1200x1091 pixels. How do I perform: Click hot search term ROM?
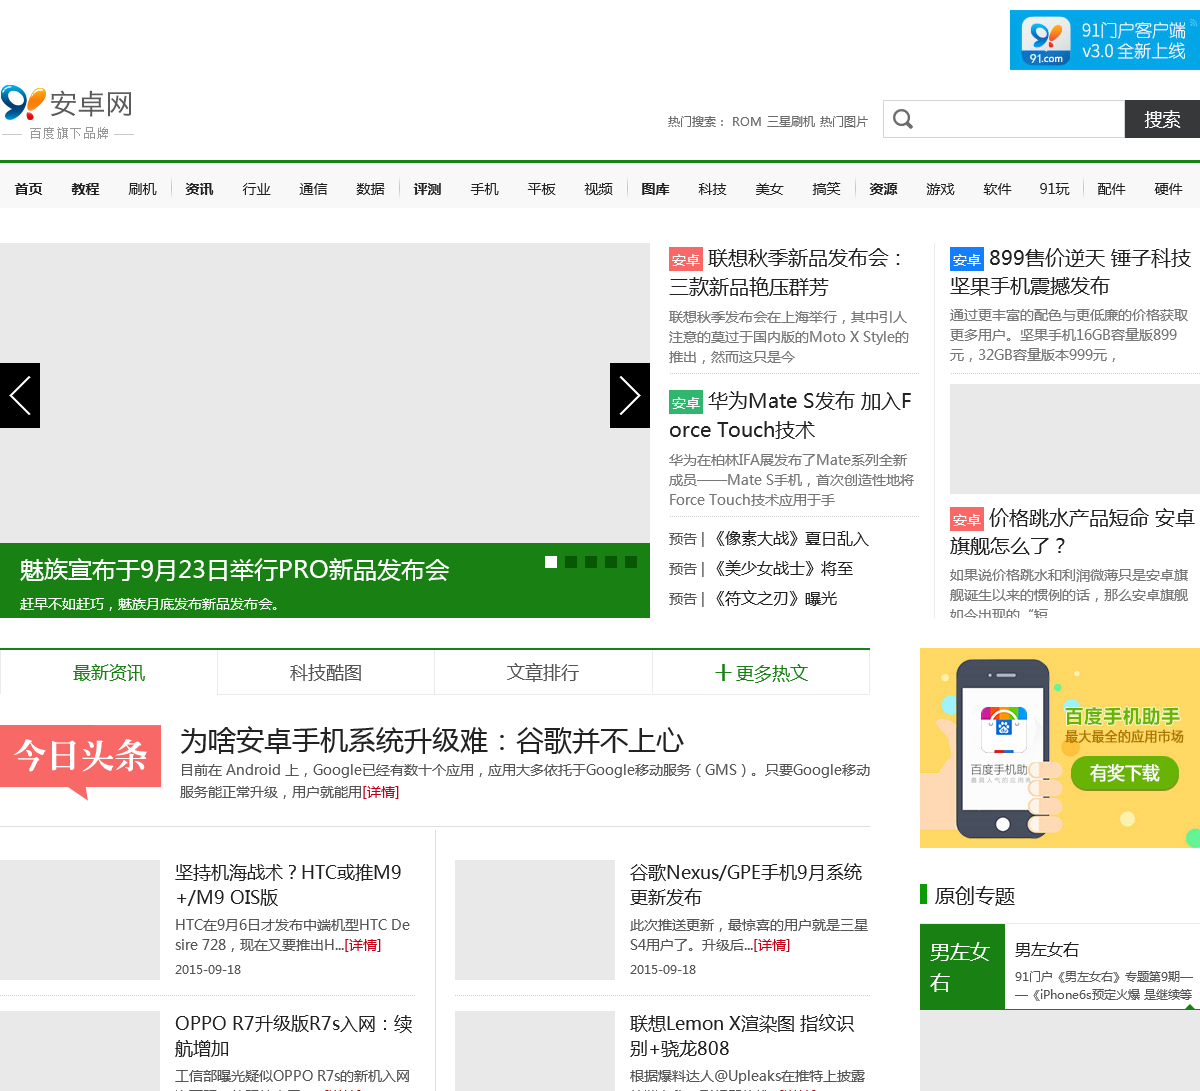[746, 121]
